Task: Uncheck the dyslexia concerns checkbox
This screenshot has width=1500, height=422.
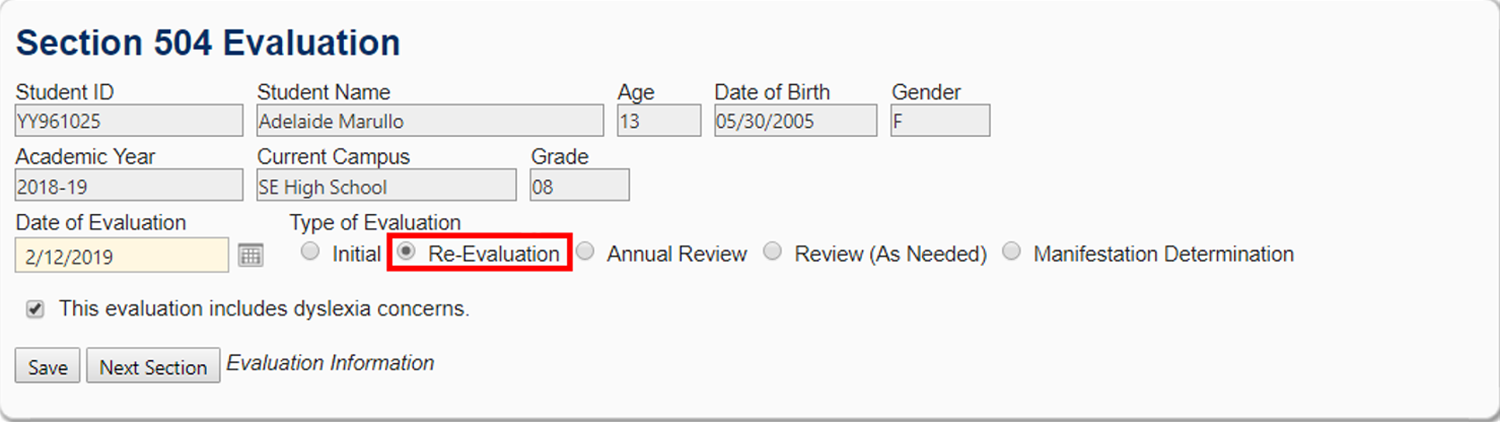Action: pos(36,310)
